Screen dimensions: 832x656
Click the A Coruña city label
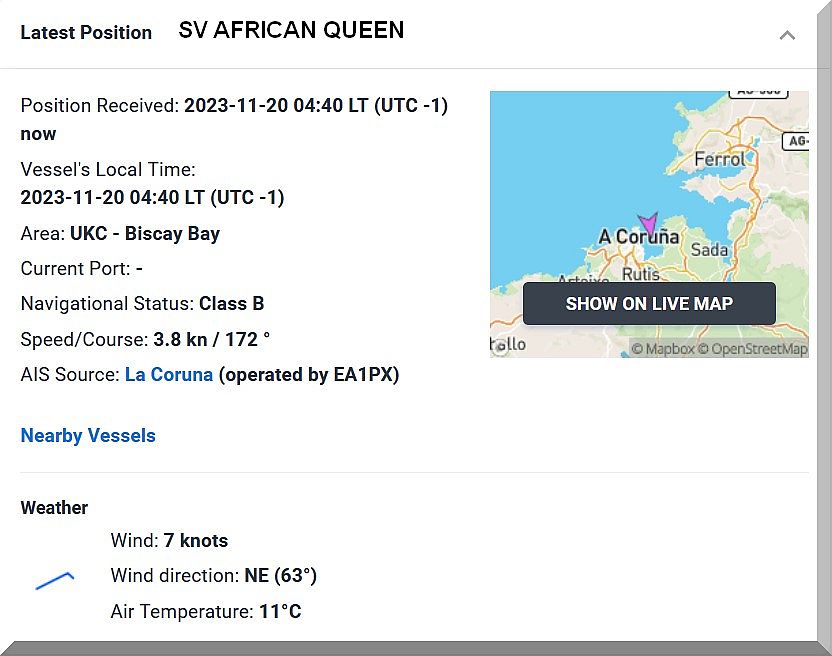639,238
